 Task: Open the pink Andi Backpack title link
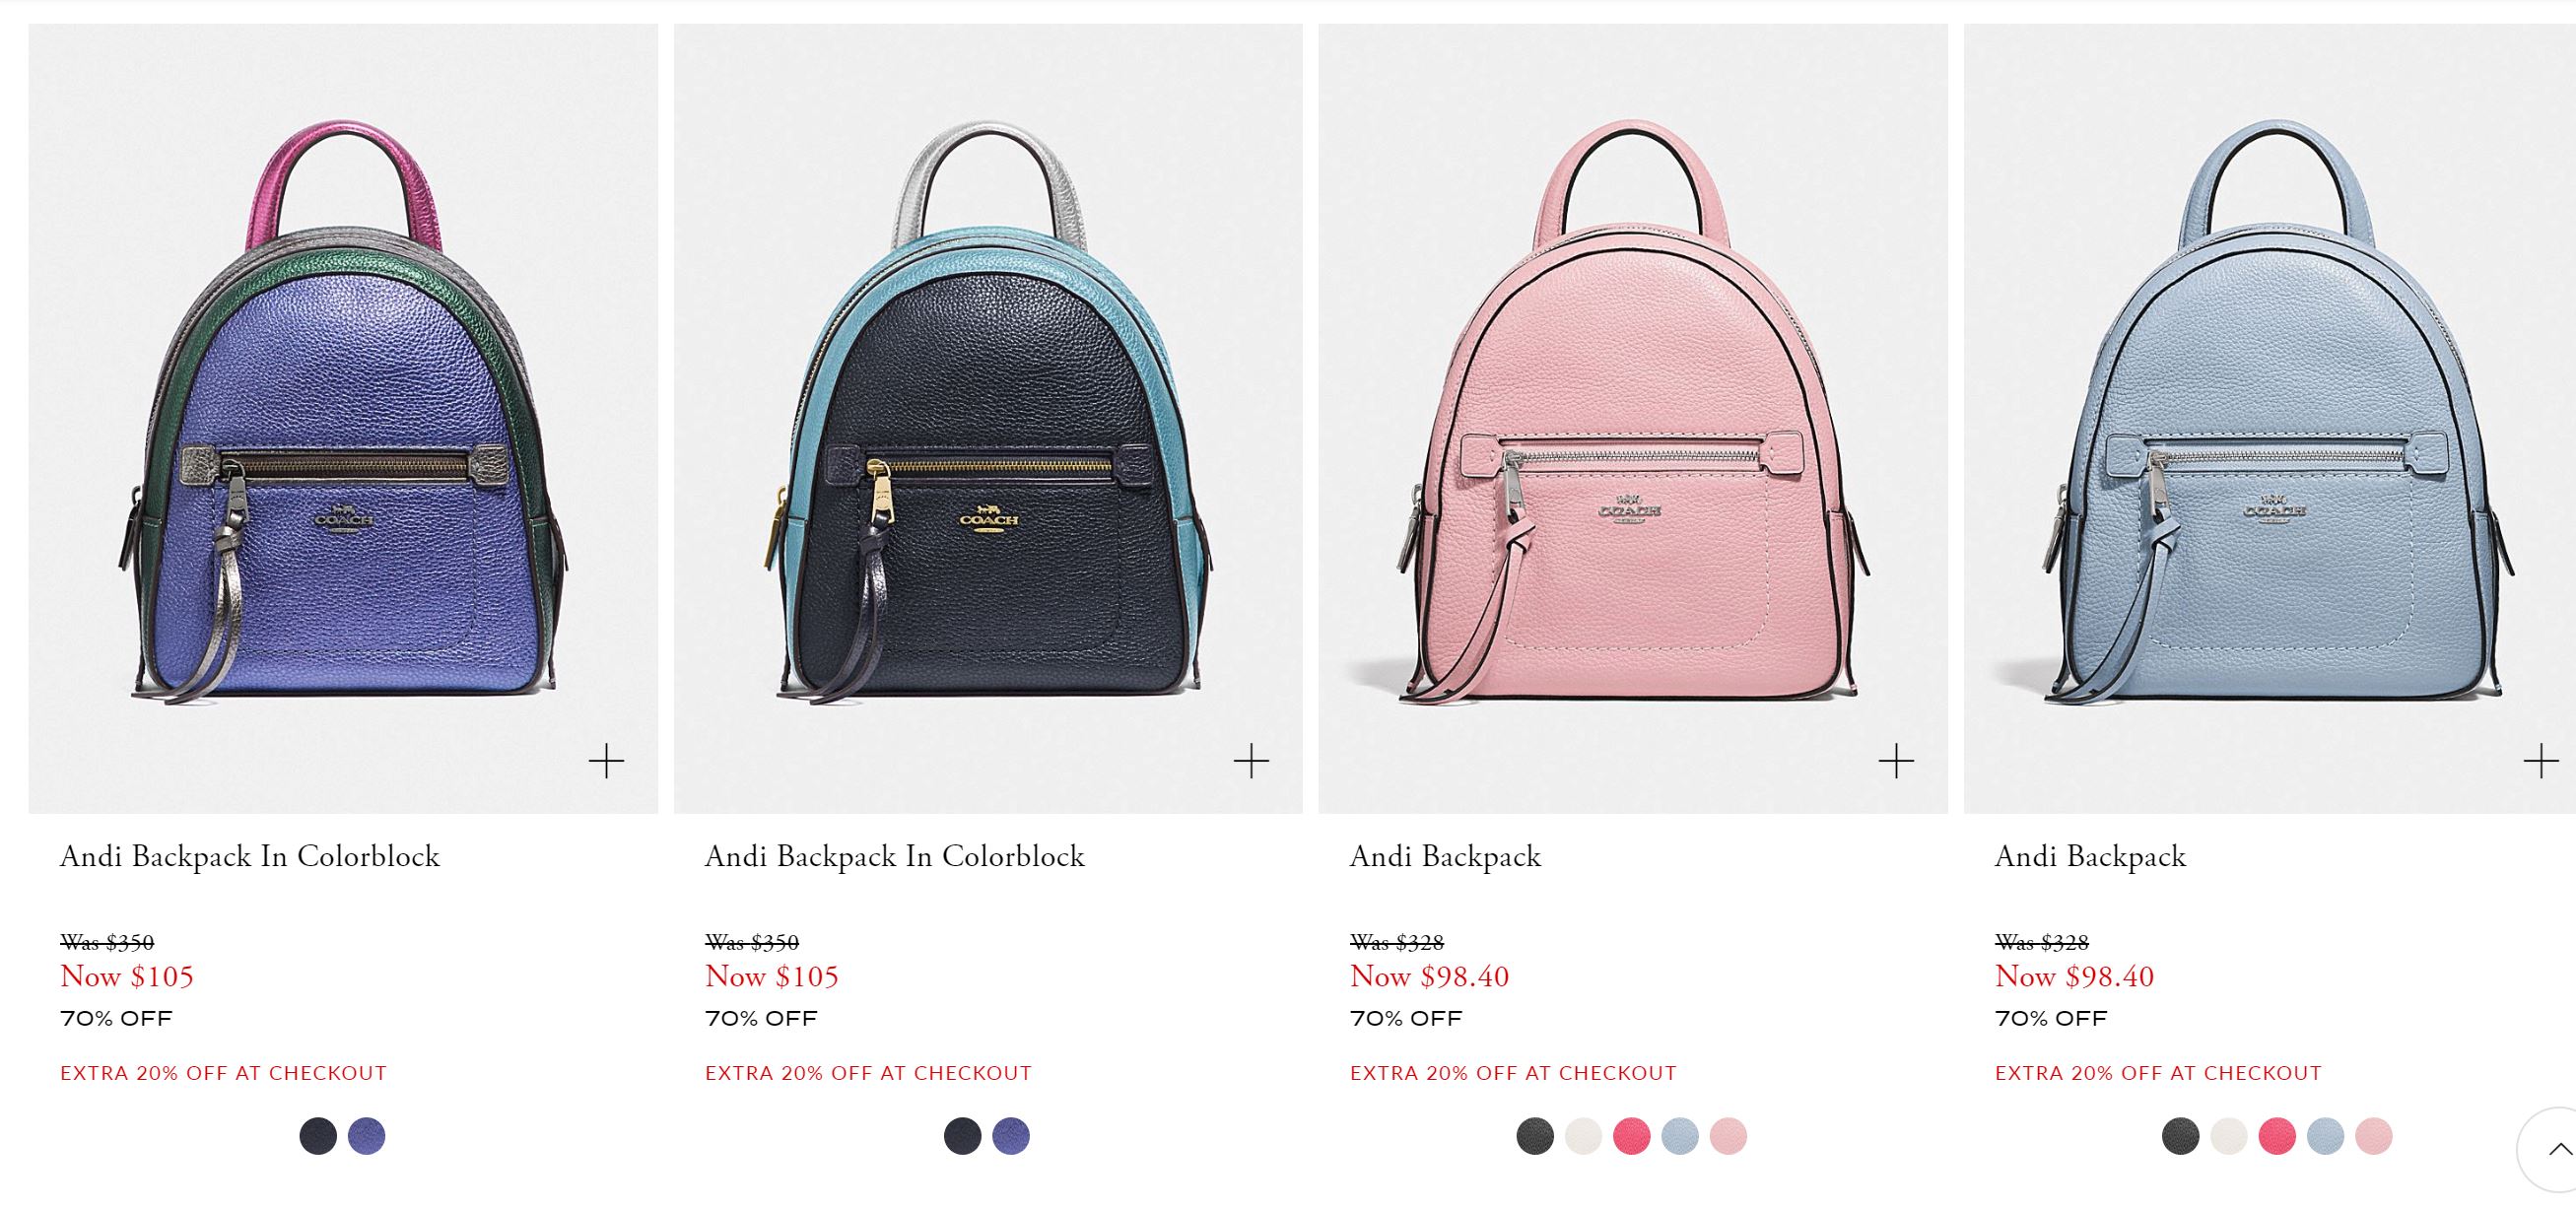click(1446, 857)
